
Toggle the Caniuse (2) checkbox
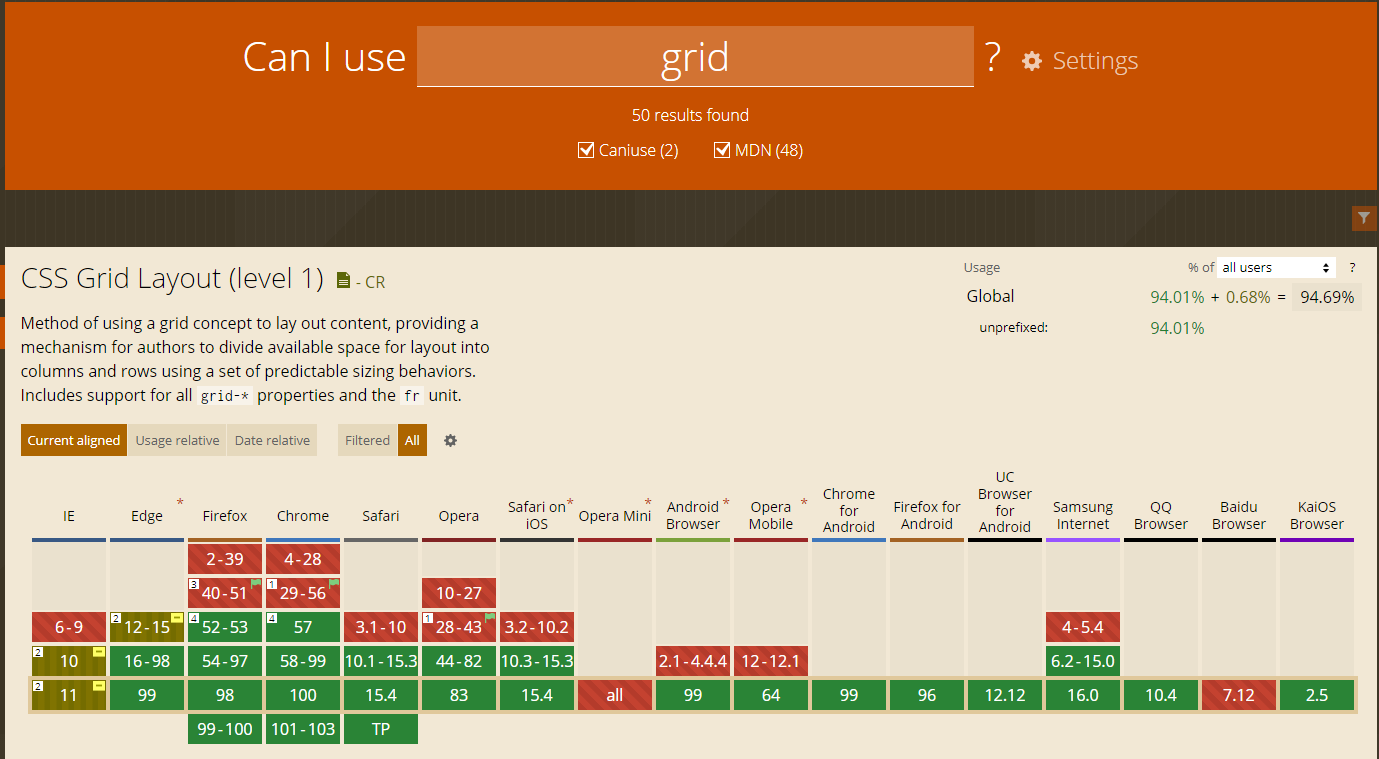586,150
